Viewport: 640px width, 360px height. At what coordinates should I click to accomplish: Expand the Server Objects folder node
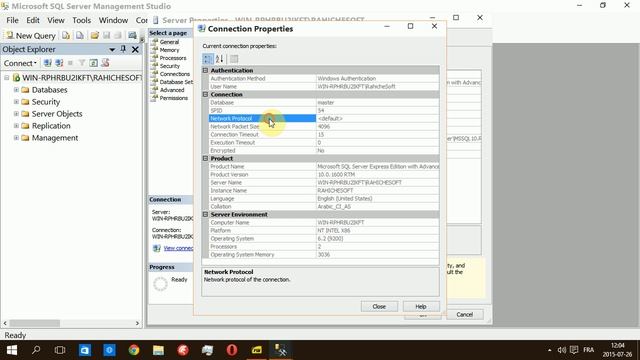pos(16,113)
